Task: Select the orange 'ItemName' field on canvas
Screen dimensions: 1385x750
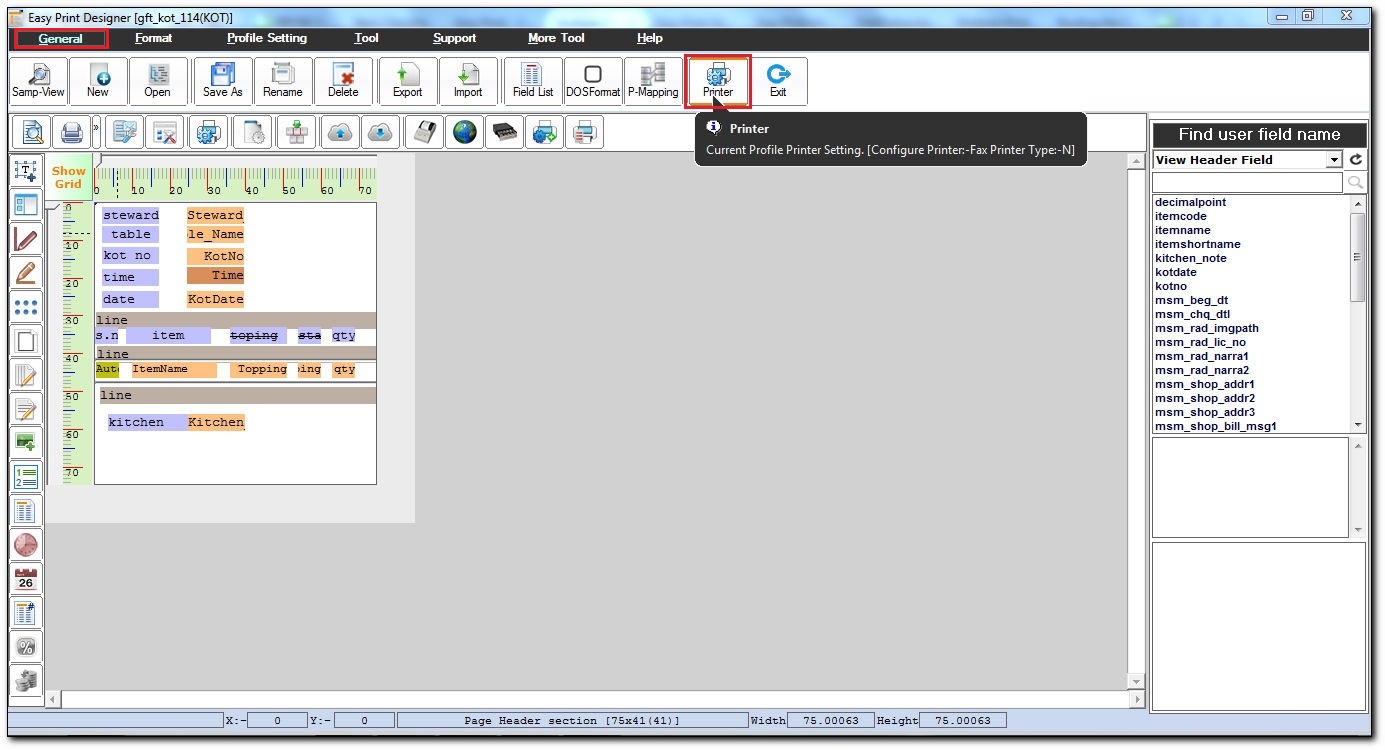Action: [x=174, y=370]
